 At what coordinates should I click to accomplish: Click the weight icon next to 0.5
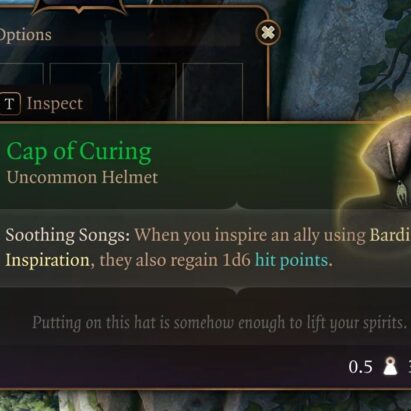pyautogui.click(x=390, y=366)
